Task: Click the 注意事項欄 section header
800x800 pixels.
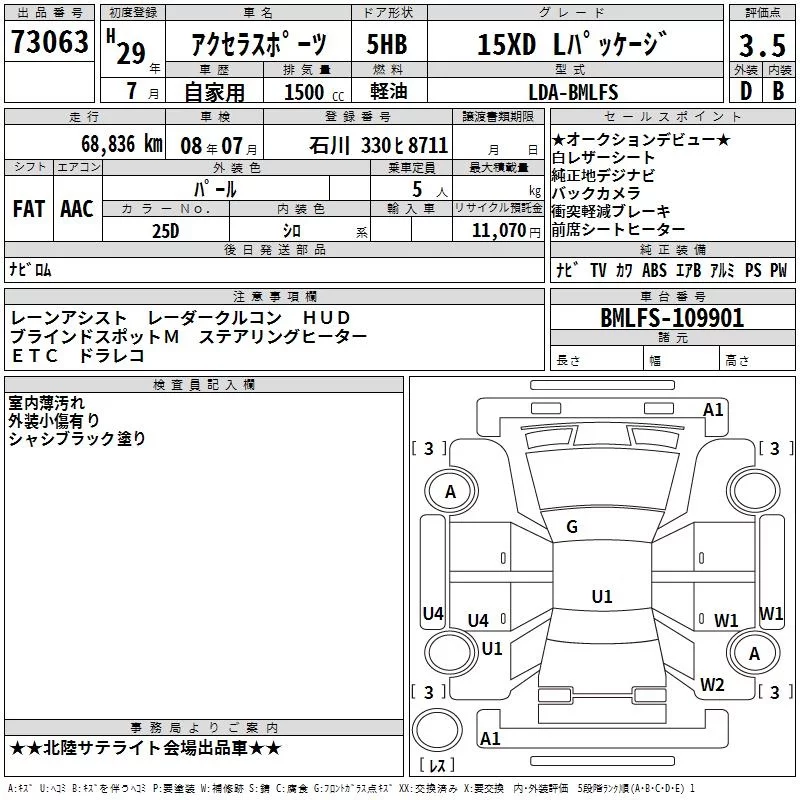Action: (274, 296)
